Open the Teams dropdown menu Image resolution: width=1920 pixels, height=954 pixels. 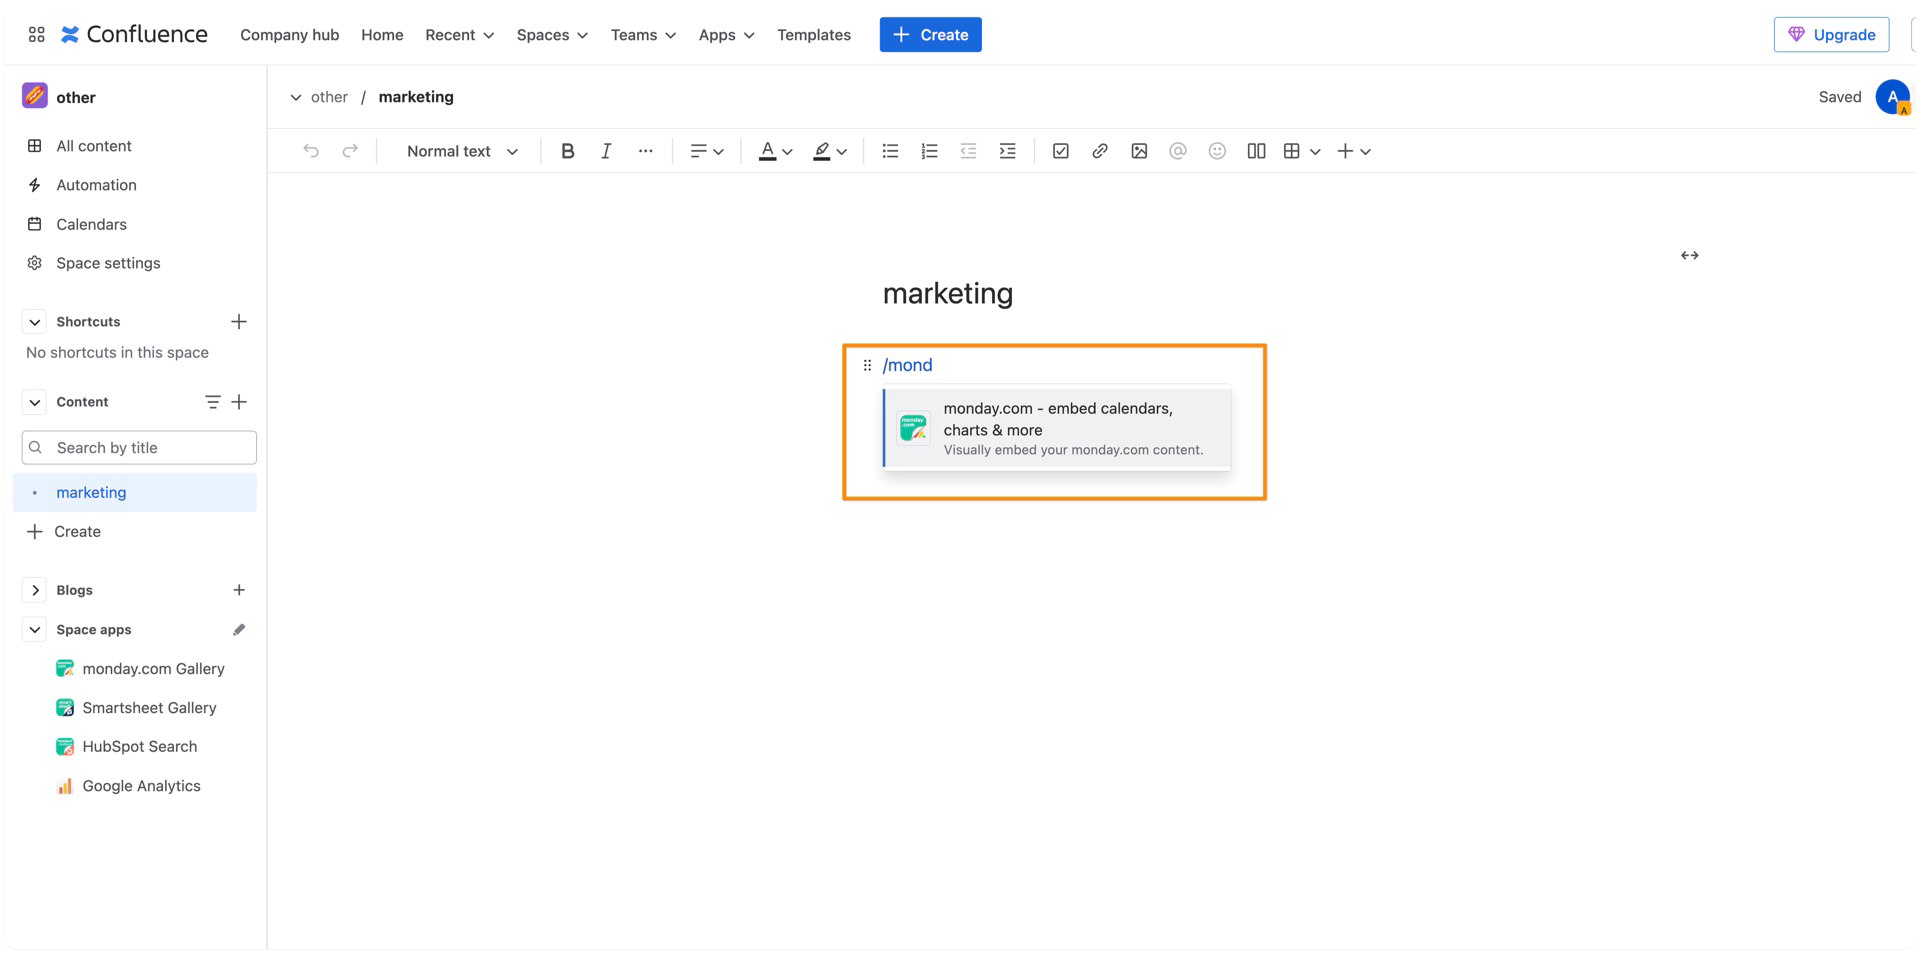tap(643, 34)
